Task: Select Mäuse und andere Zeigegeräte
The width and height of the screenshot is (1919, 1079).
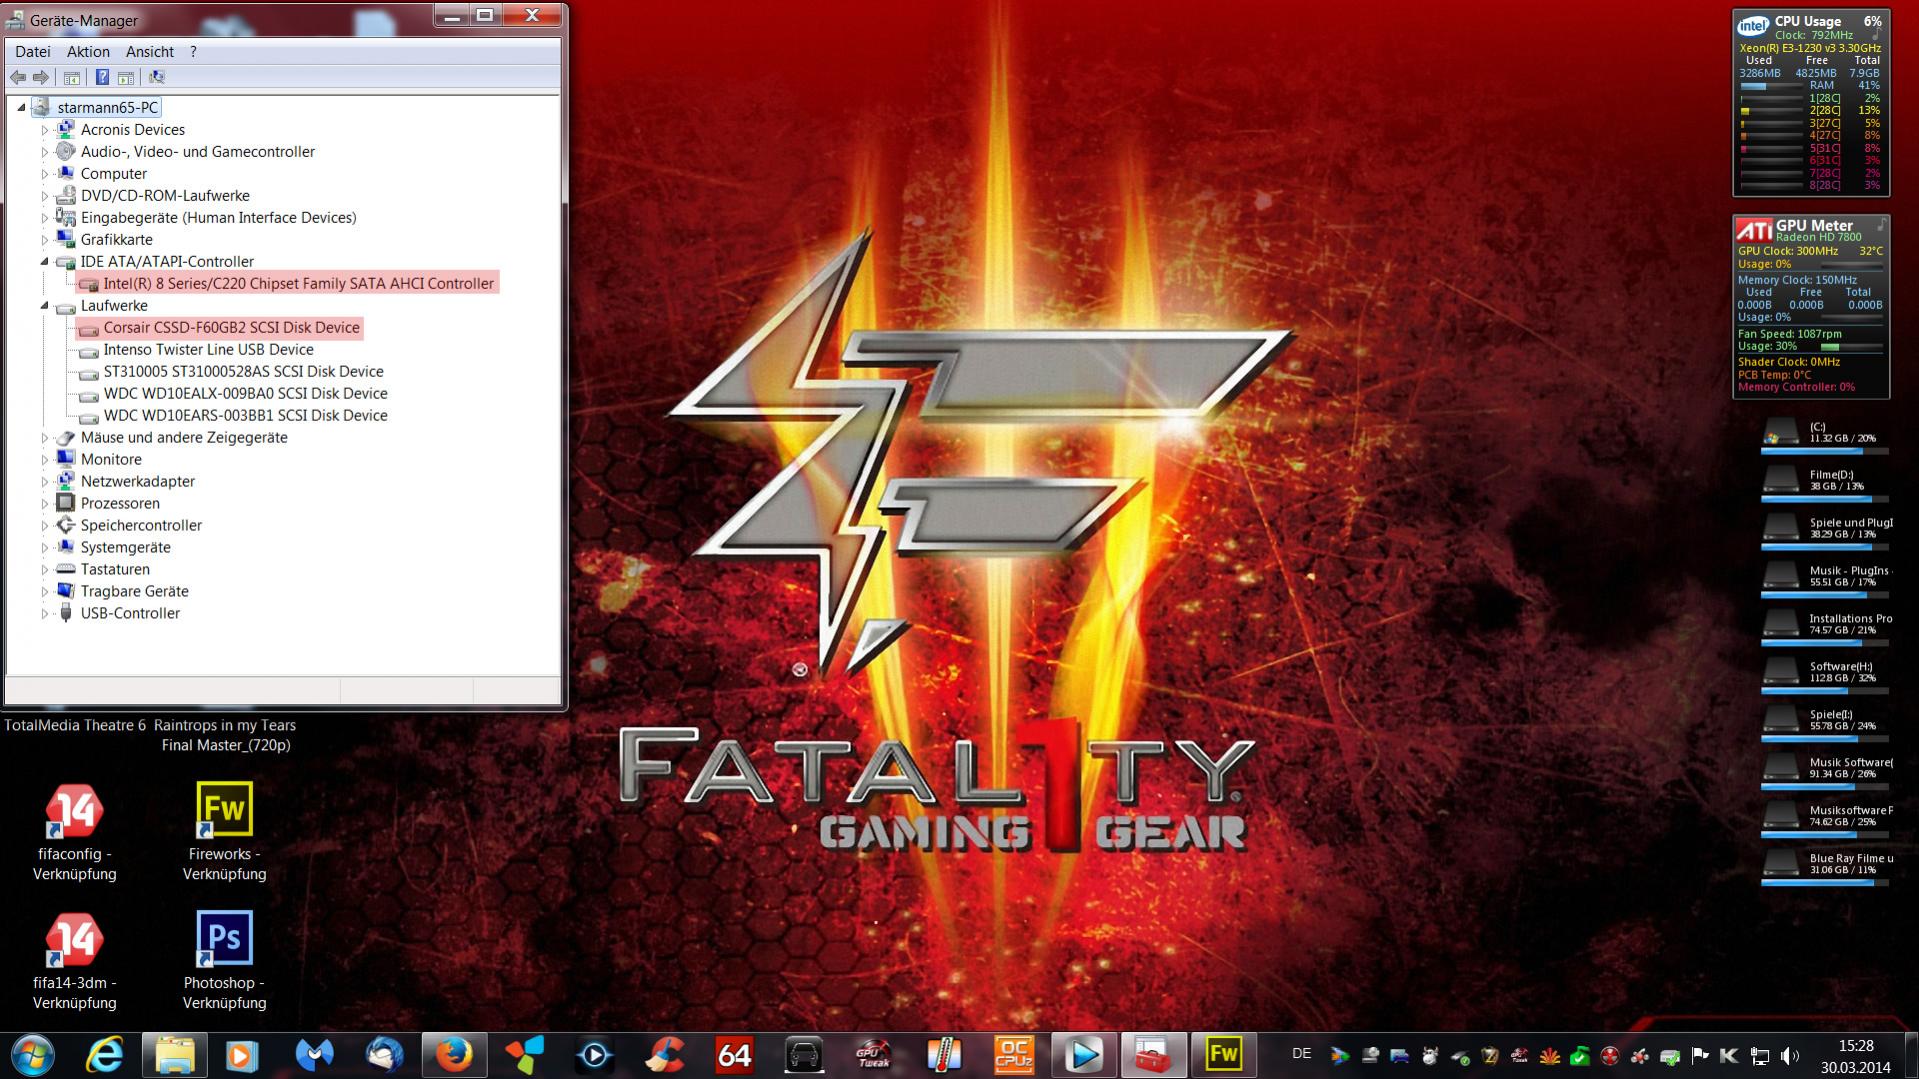Action: click(x=184, y=438)
